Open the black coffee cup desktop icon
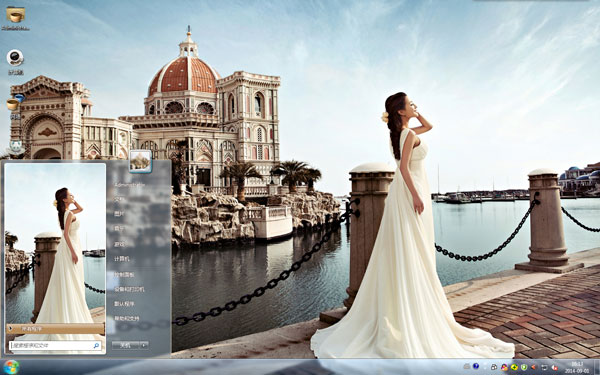The height and width of the screenshot is (375, 600). pos(15,57)
